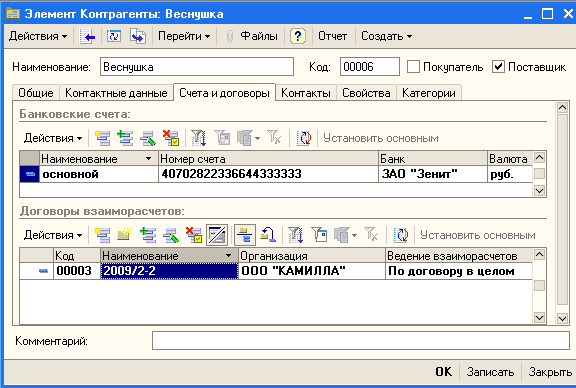Refresh bank accounts list icon
Viewport: 576px width, 388px height.
pos(304,138)
